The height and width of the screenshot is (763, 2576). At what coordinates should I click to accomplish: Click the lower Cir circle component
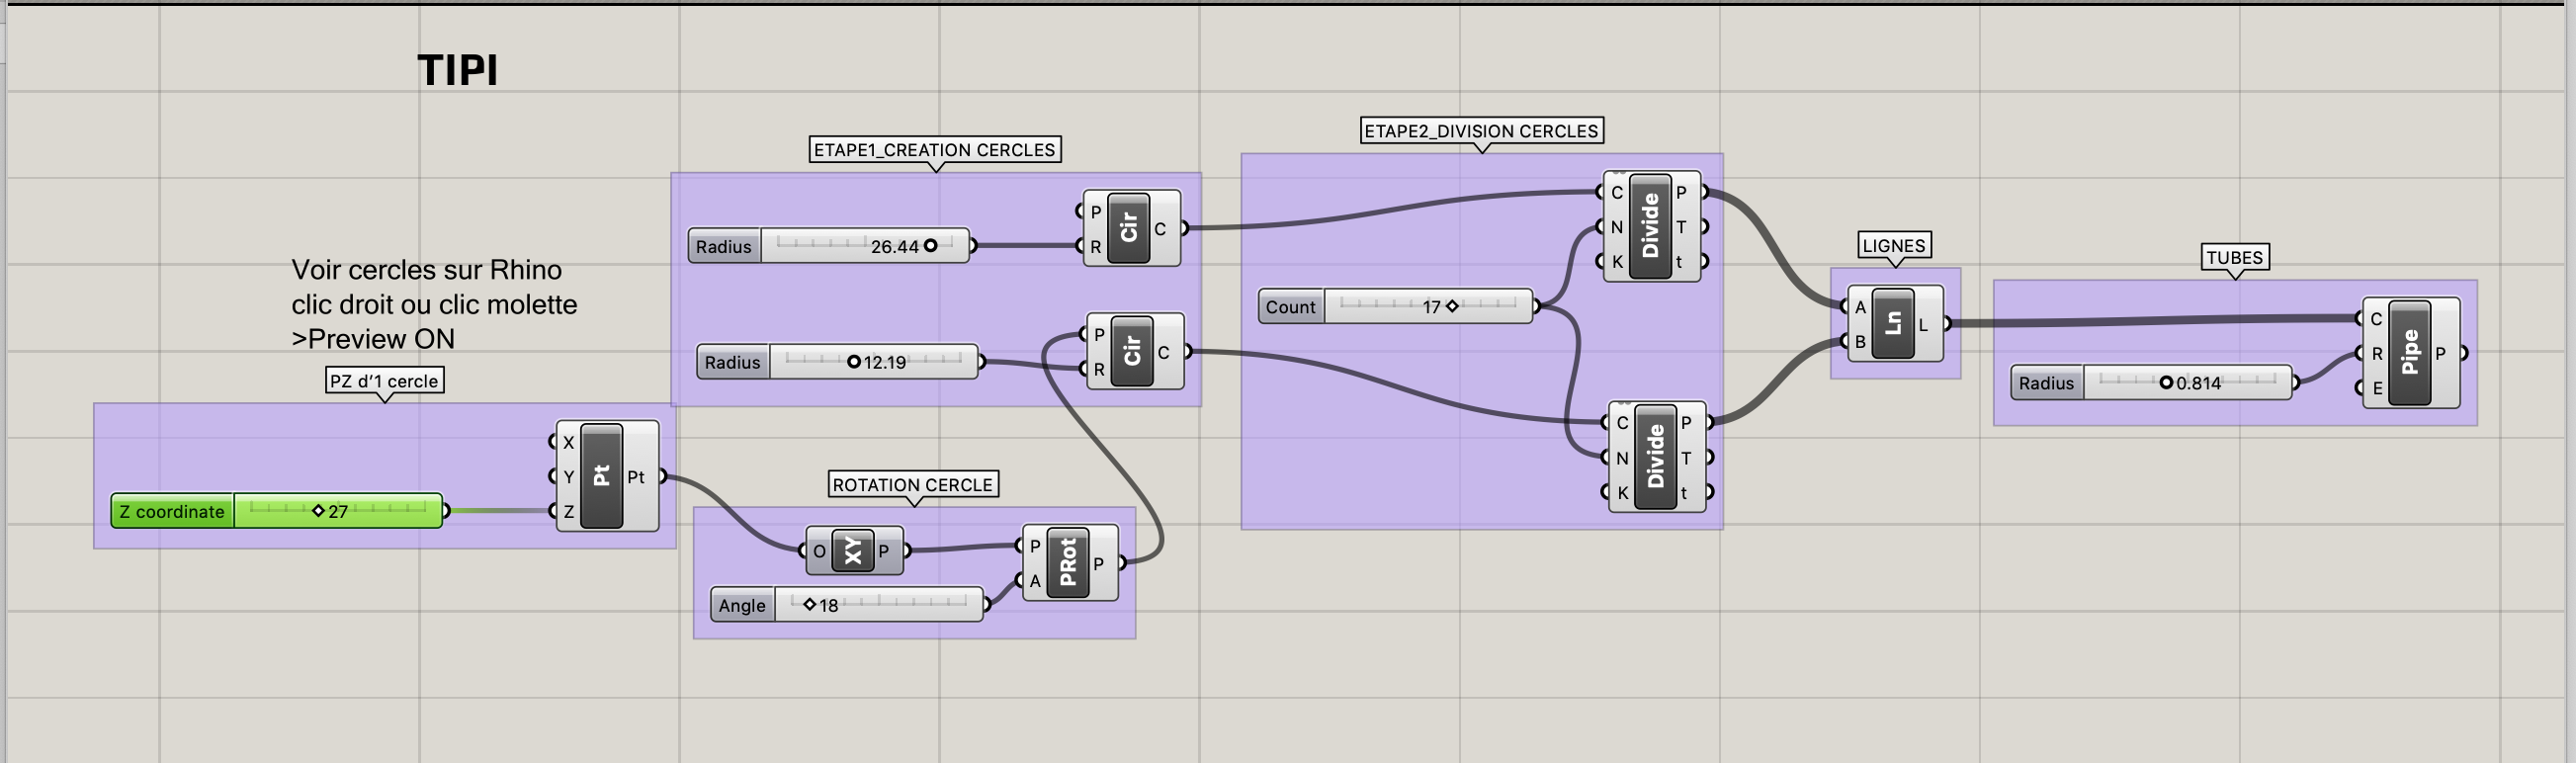point(1132,351)
